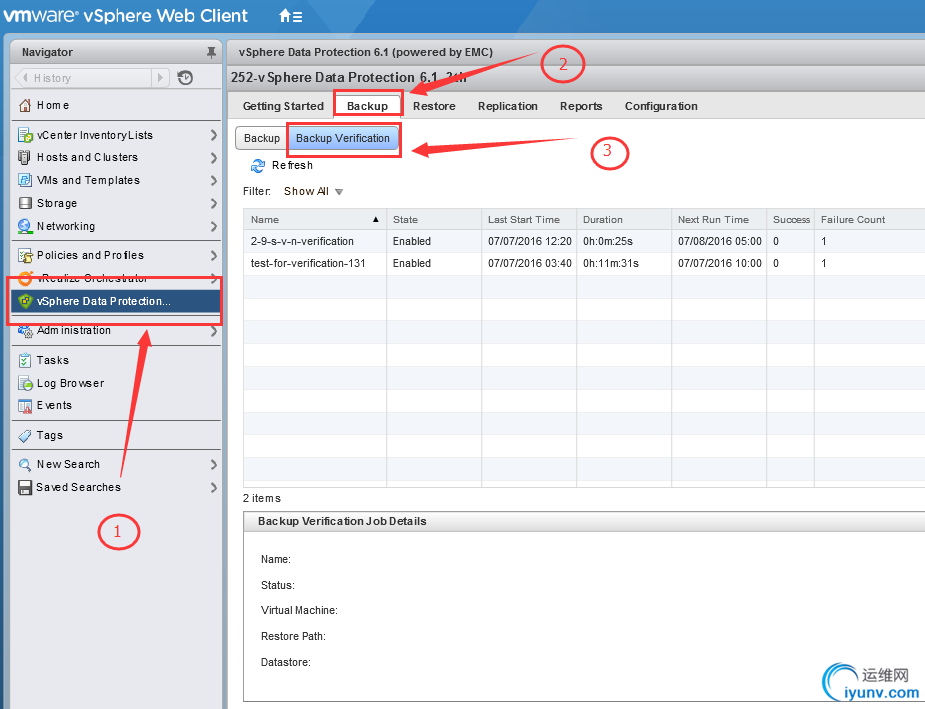This screenshot has width=925, height=709.
Task: Select the New Search magnifier icon
Action: [25, 465]
